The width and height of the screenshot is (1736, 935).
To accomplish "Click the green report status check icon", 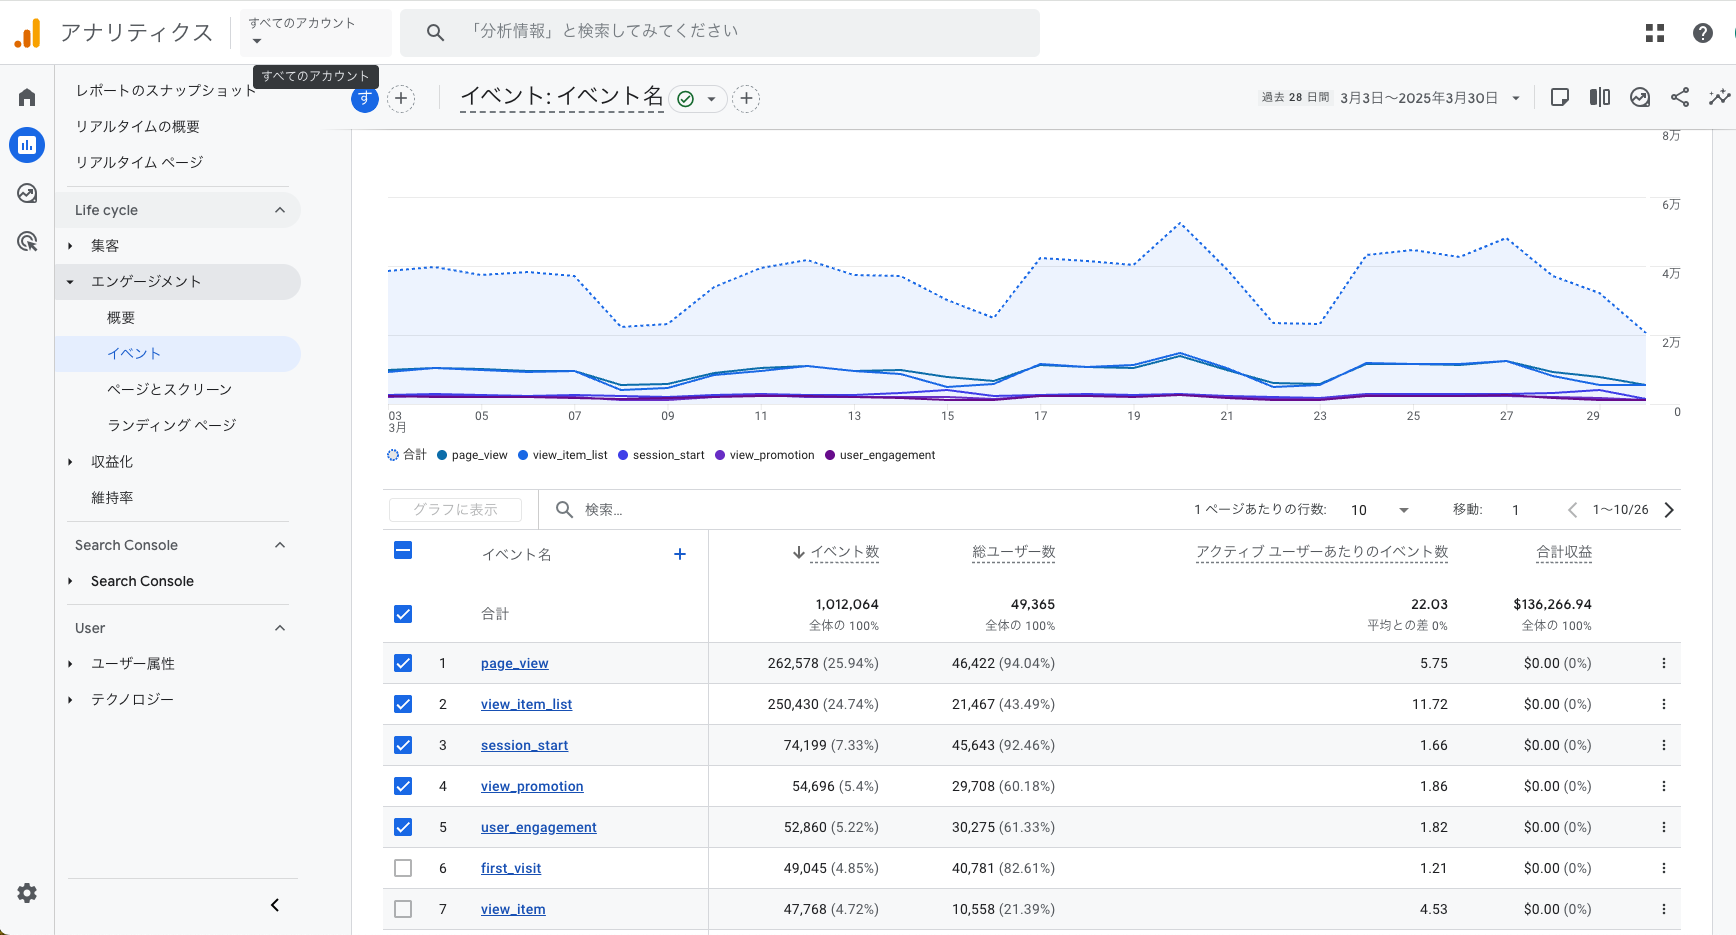I will (686, 99).
